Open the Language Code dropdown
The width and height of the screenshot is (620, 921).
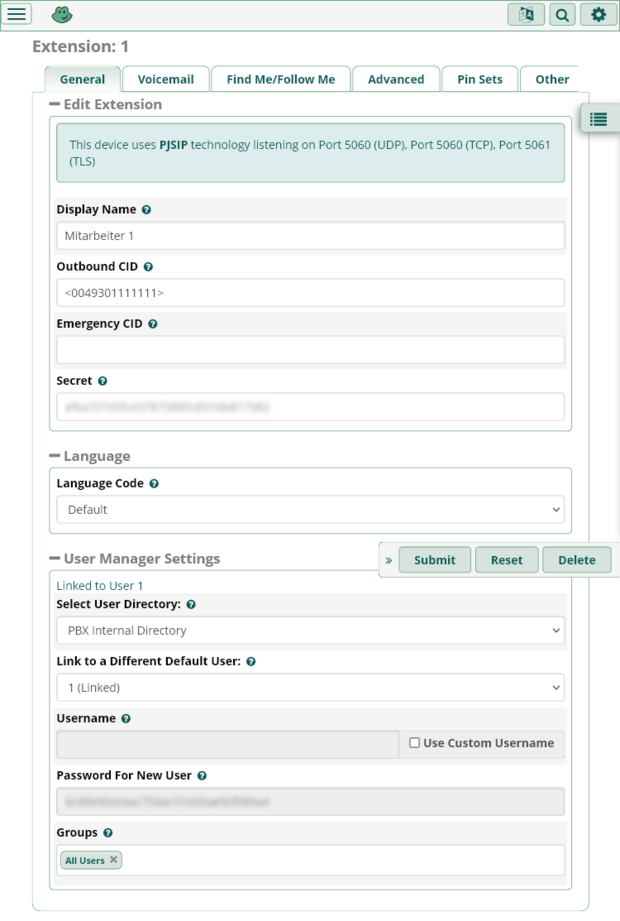[308, 510]
